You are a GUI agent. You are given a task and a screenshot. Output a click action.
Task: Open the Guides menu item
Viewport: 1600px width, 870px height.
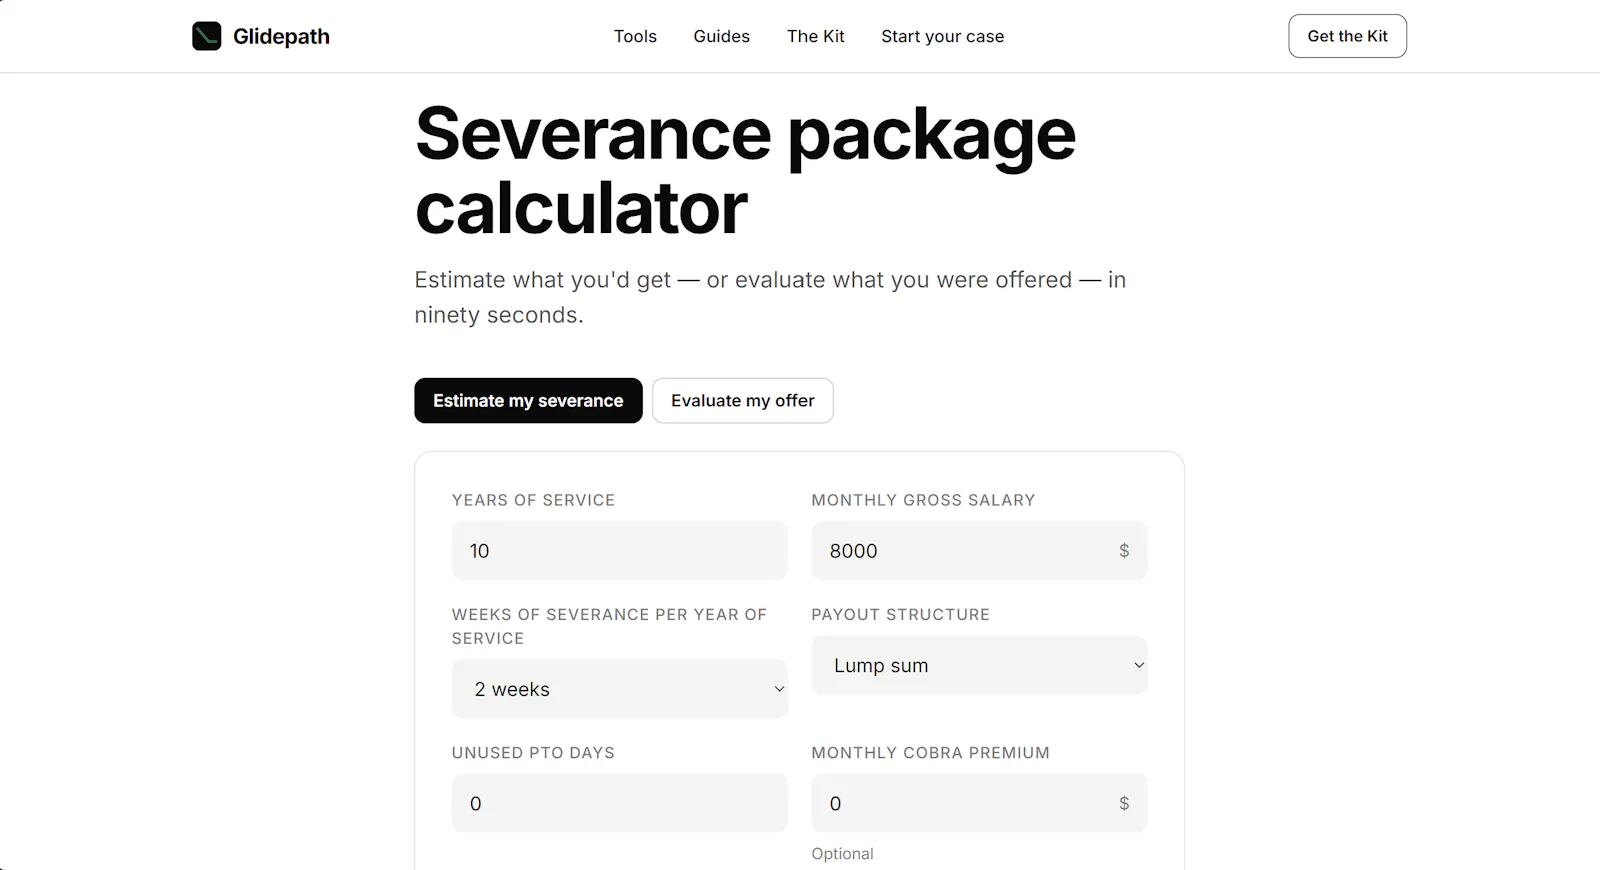pyautogui.click(x=722, y=36)
